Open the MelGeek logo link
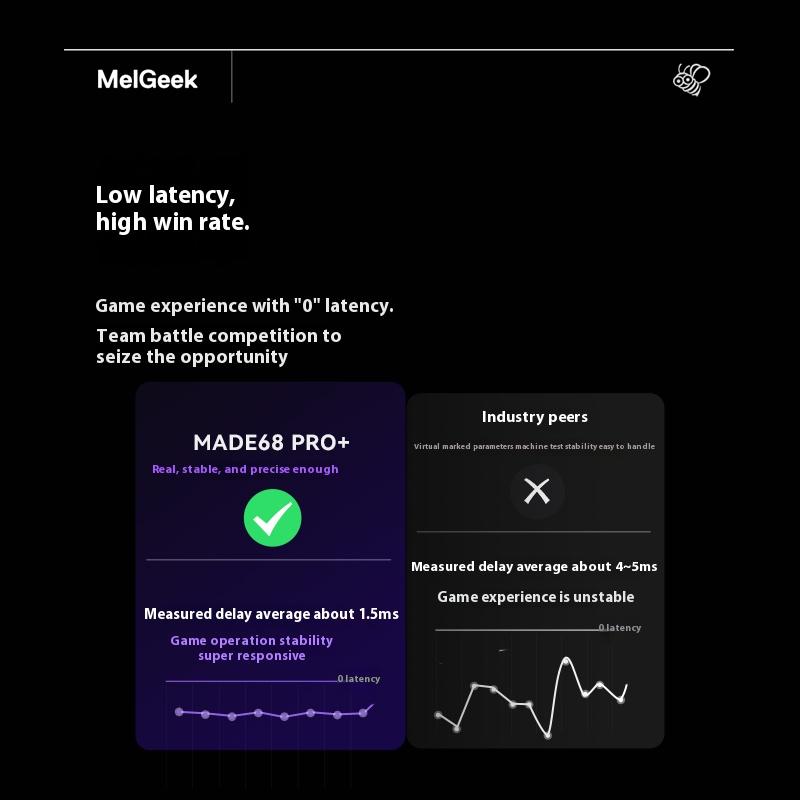This screenshot has height=800, width=800. click(148, 80)
